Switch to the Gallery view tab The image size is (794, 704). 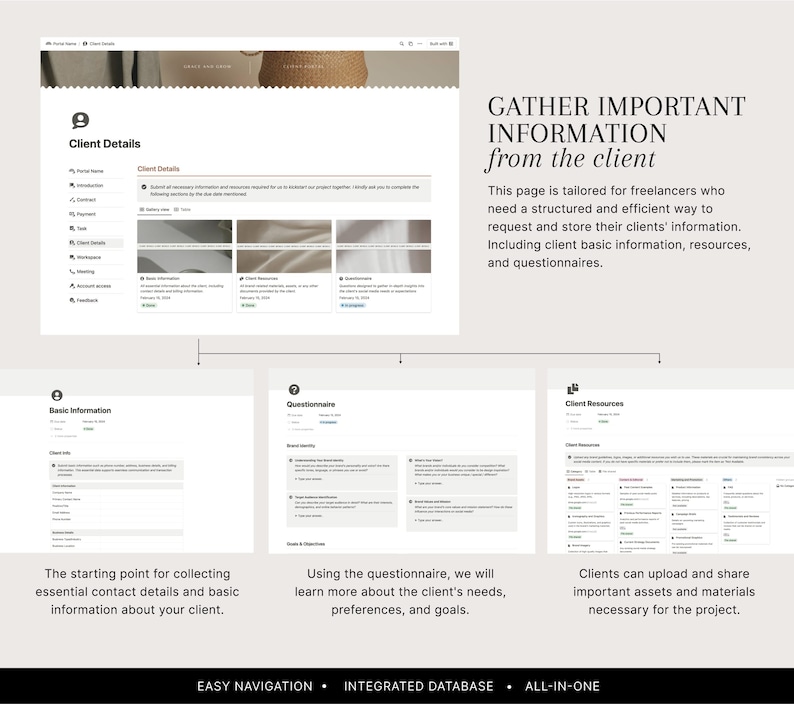[154, 210]
